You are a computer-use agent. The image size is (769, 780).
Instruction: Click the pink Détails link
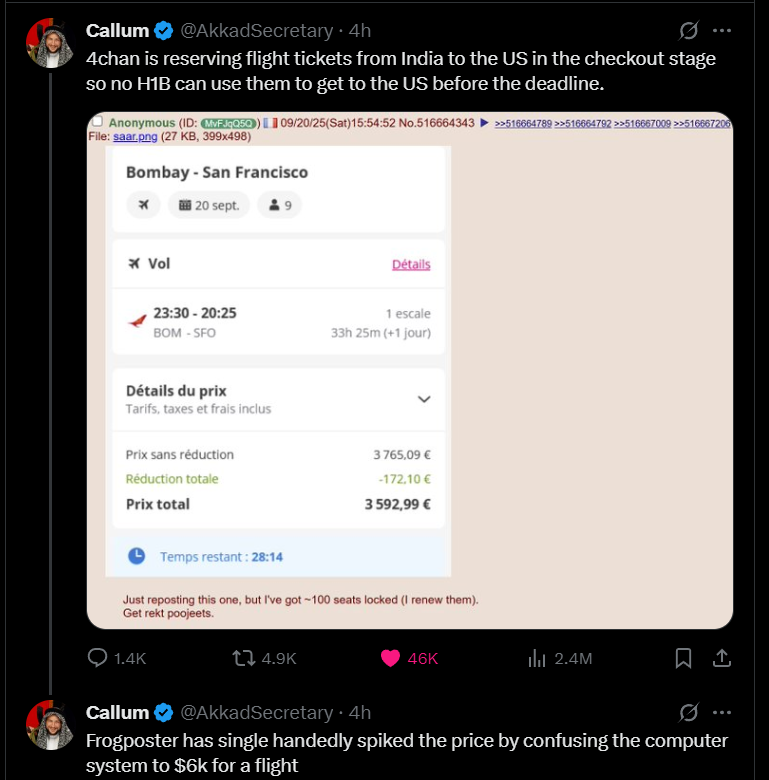[411, 264]
